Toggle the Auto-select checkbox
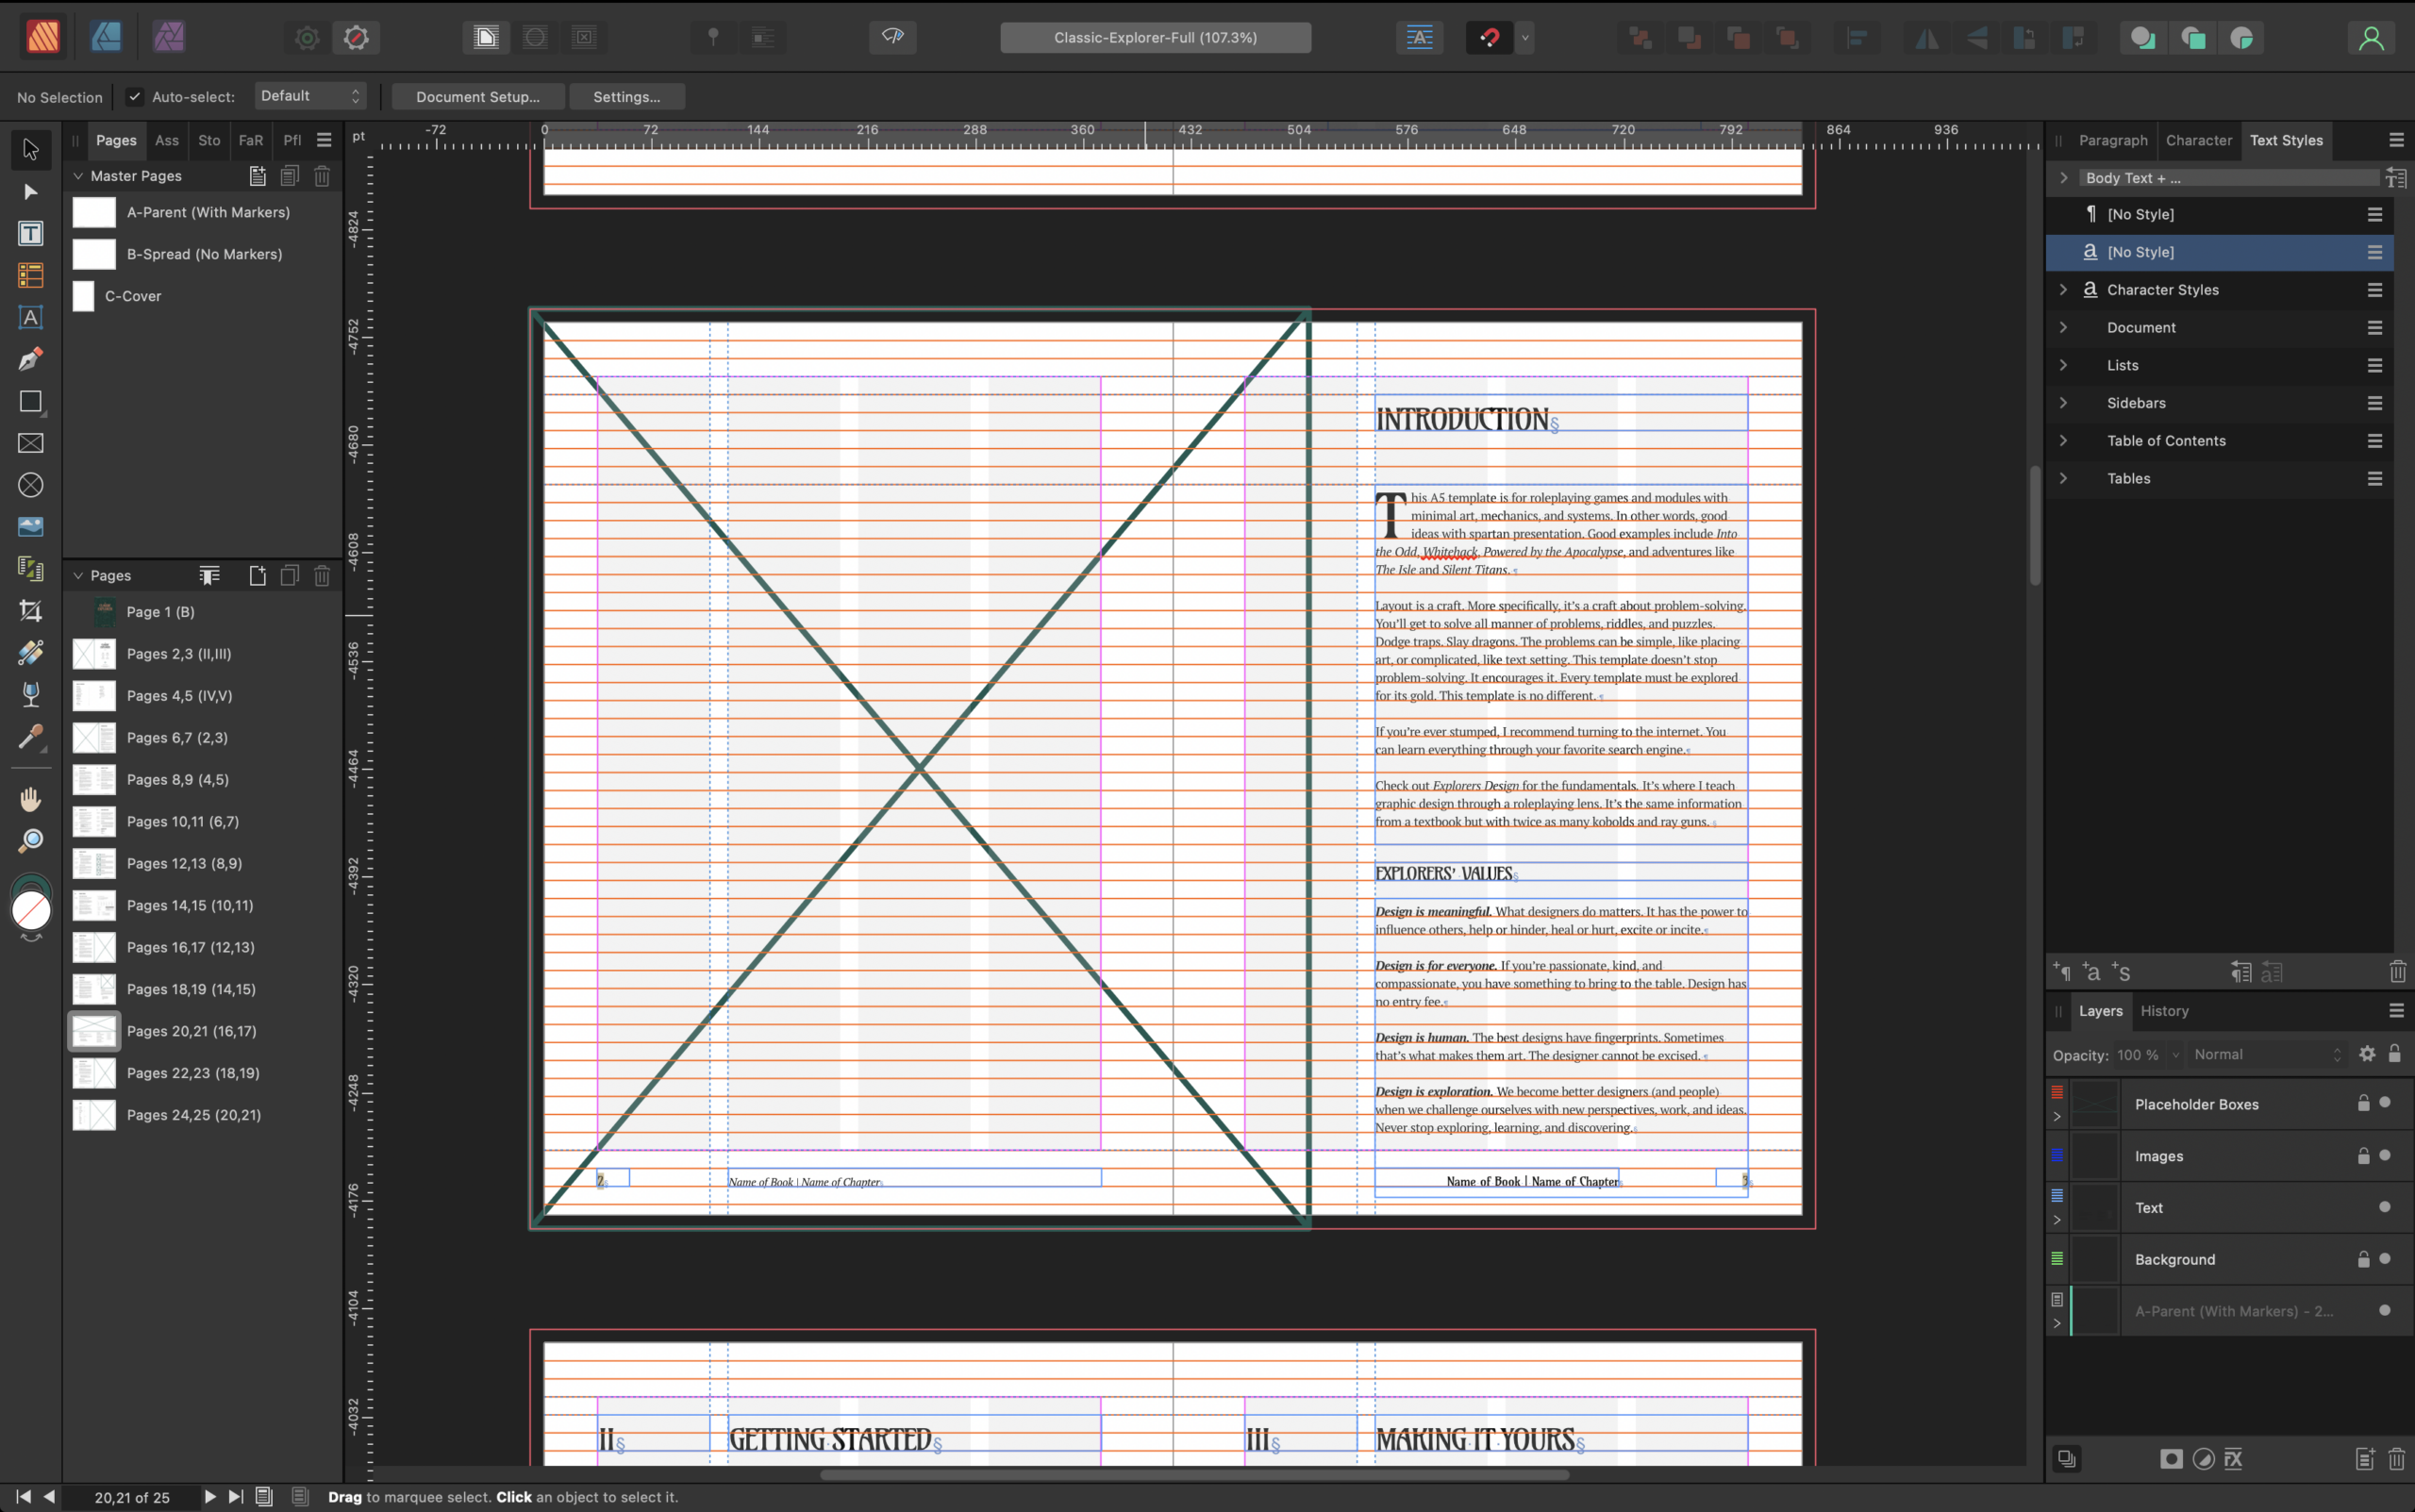Image resolution: width=2415 pixels, height=1512 pixels. coord(134,97)
